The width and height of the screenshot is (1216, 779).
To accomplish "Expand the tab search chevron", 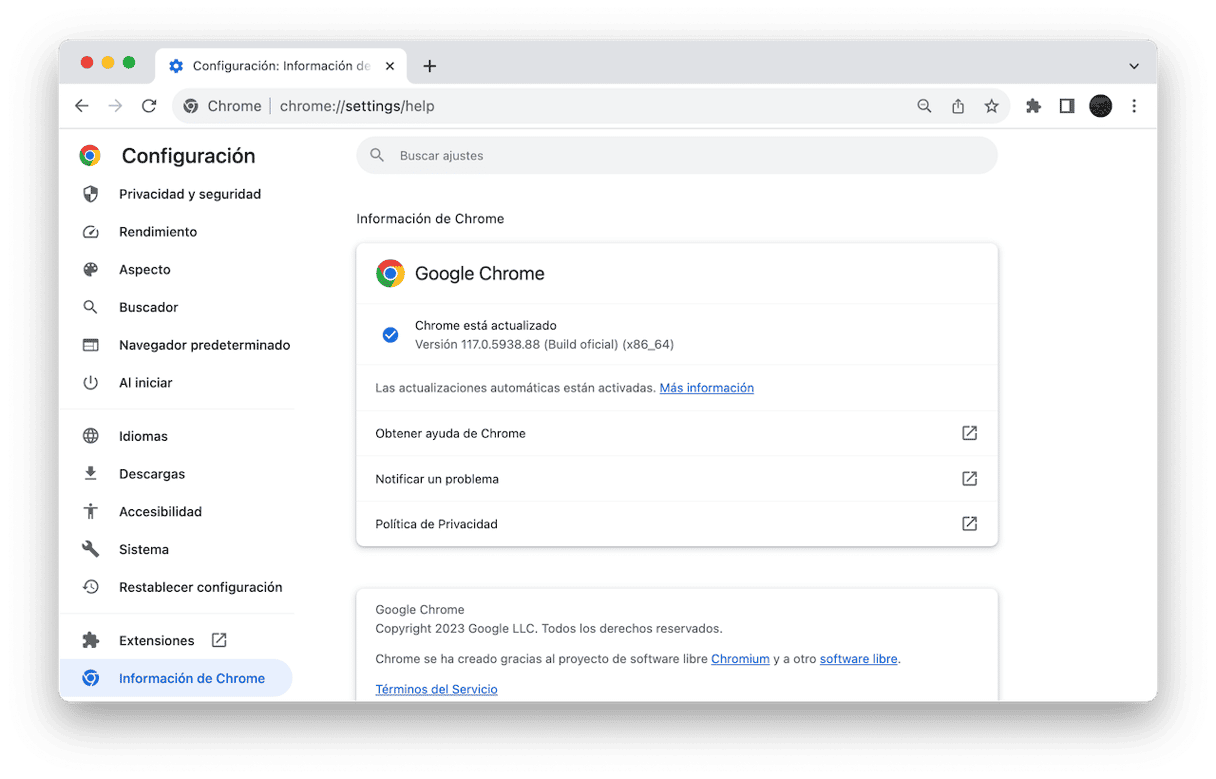I will tap(1134, 66).
